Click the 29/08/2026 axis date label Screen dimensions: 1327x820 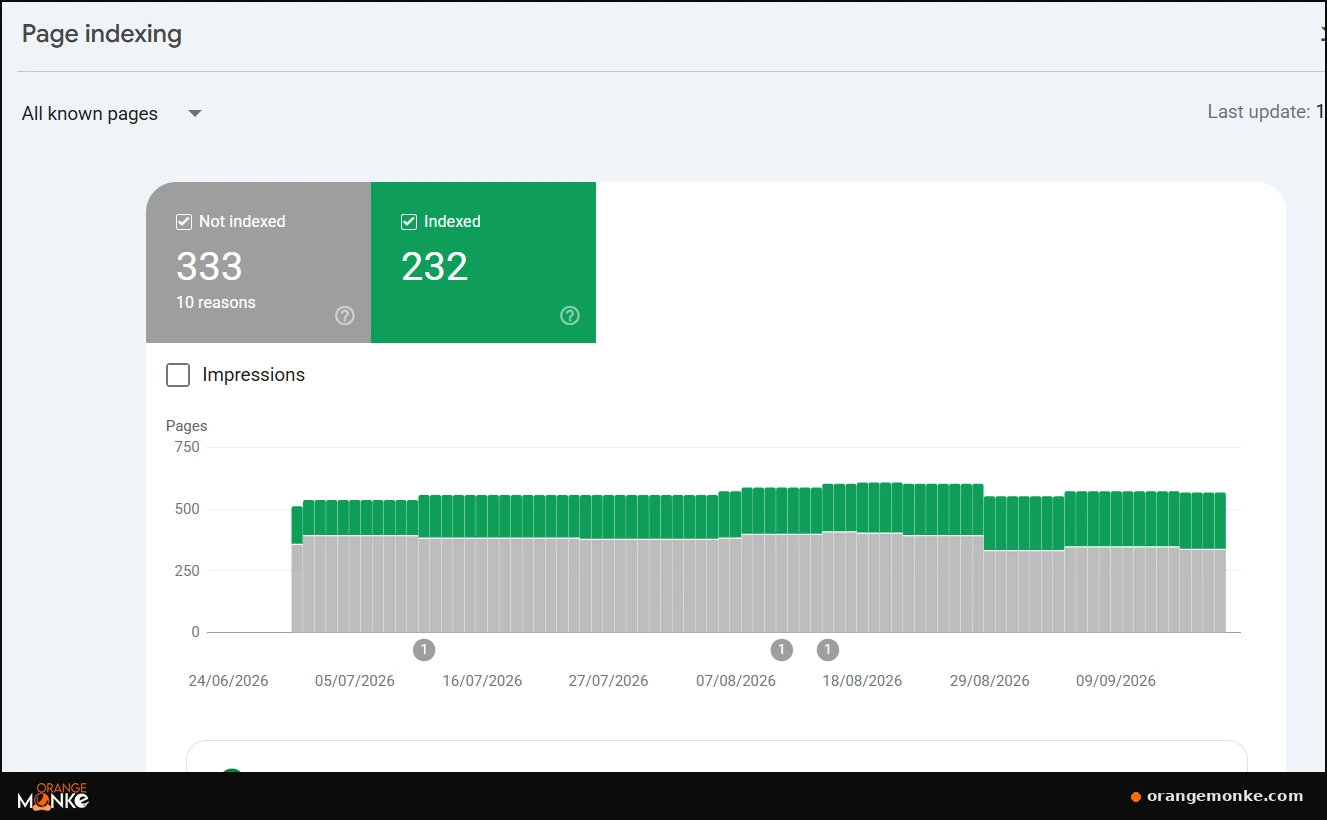[989, 681]
